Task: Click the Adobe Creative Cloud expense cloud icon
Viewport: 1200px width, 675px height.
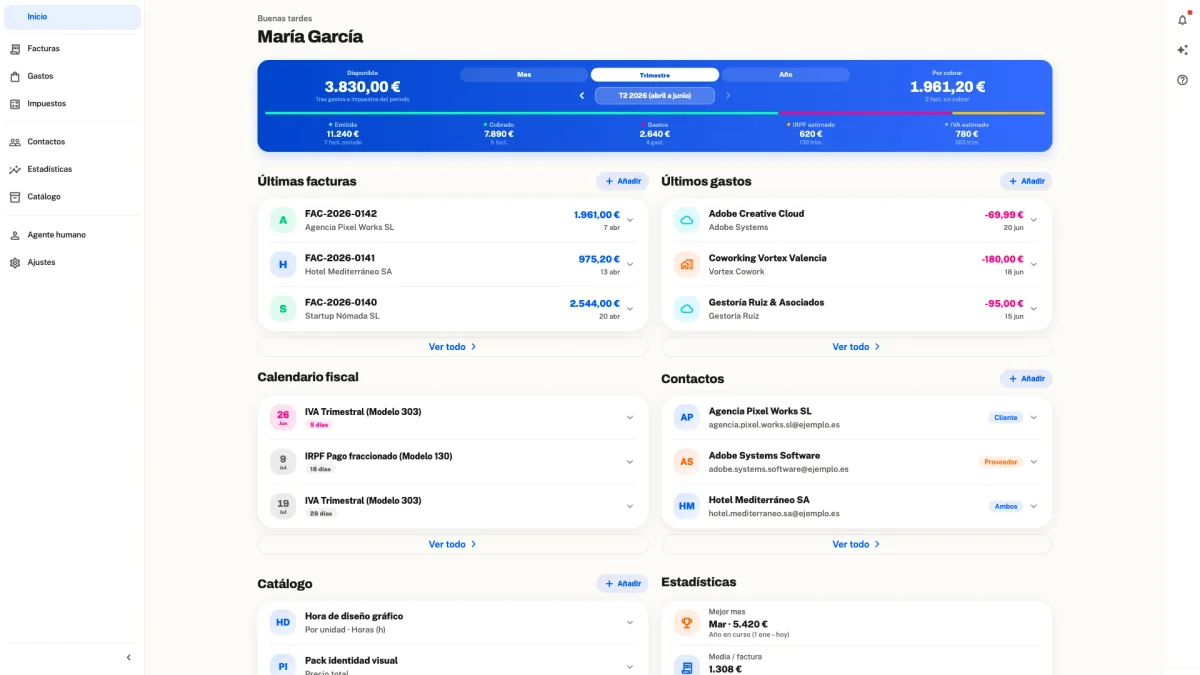Action: [686, 220]
